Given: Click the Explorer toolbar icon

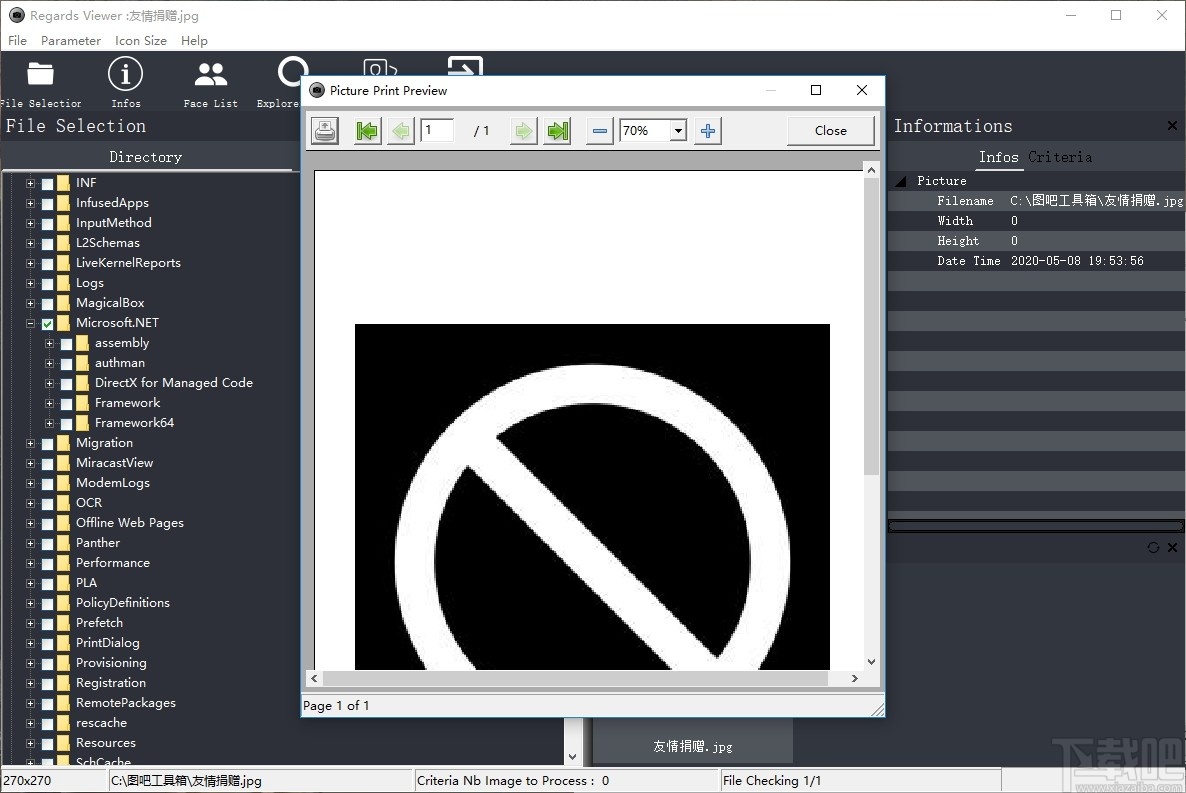Looking at the screenshot, I should (291, 74).
